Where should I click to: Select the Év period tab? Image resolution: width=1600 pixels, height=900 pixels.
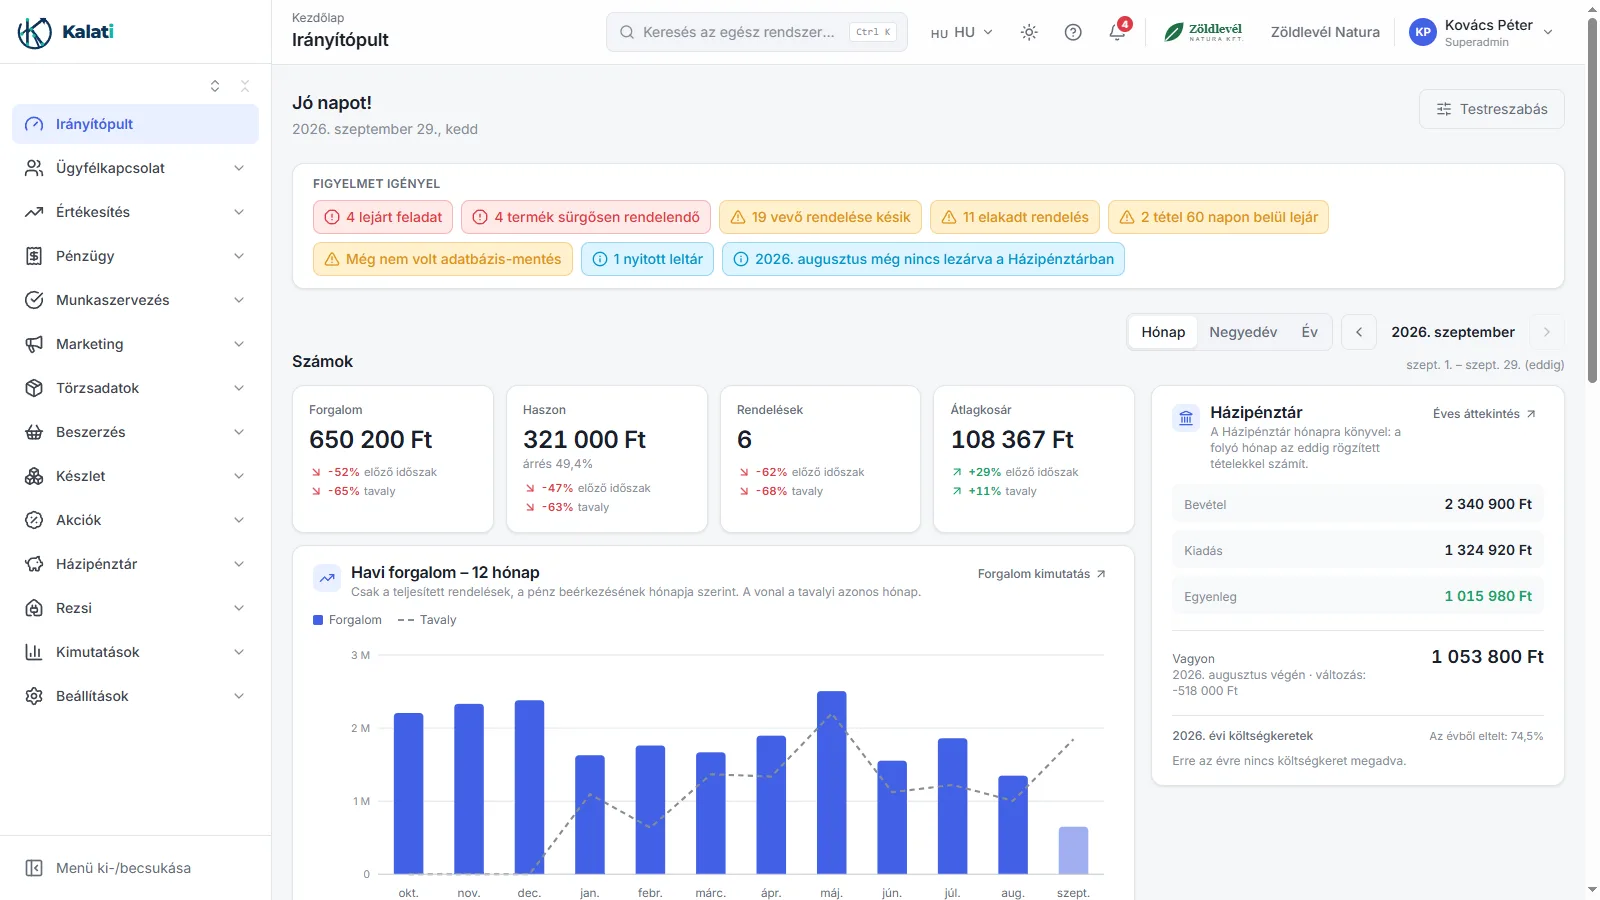(x=1309, y=332)
